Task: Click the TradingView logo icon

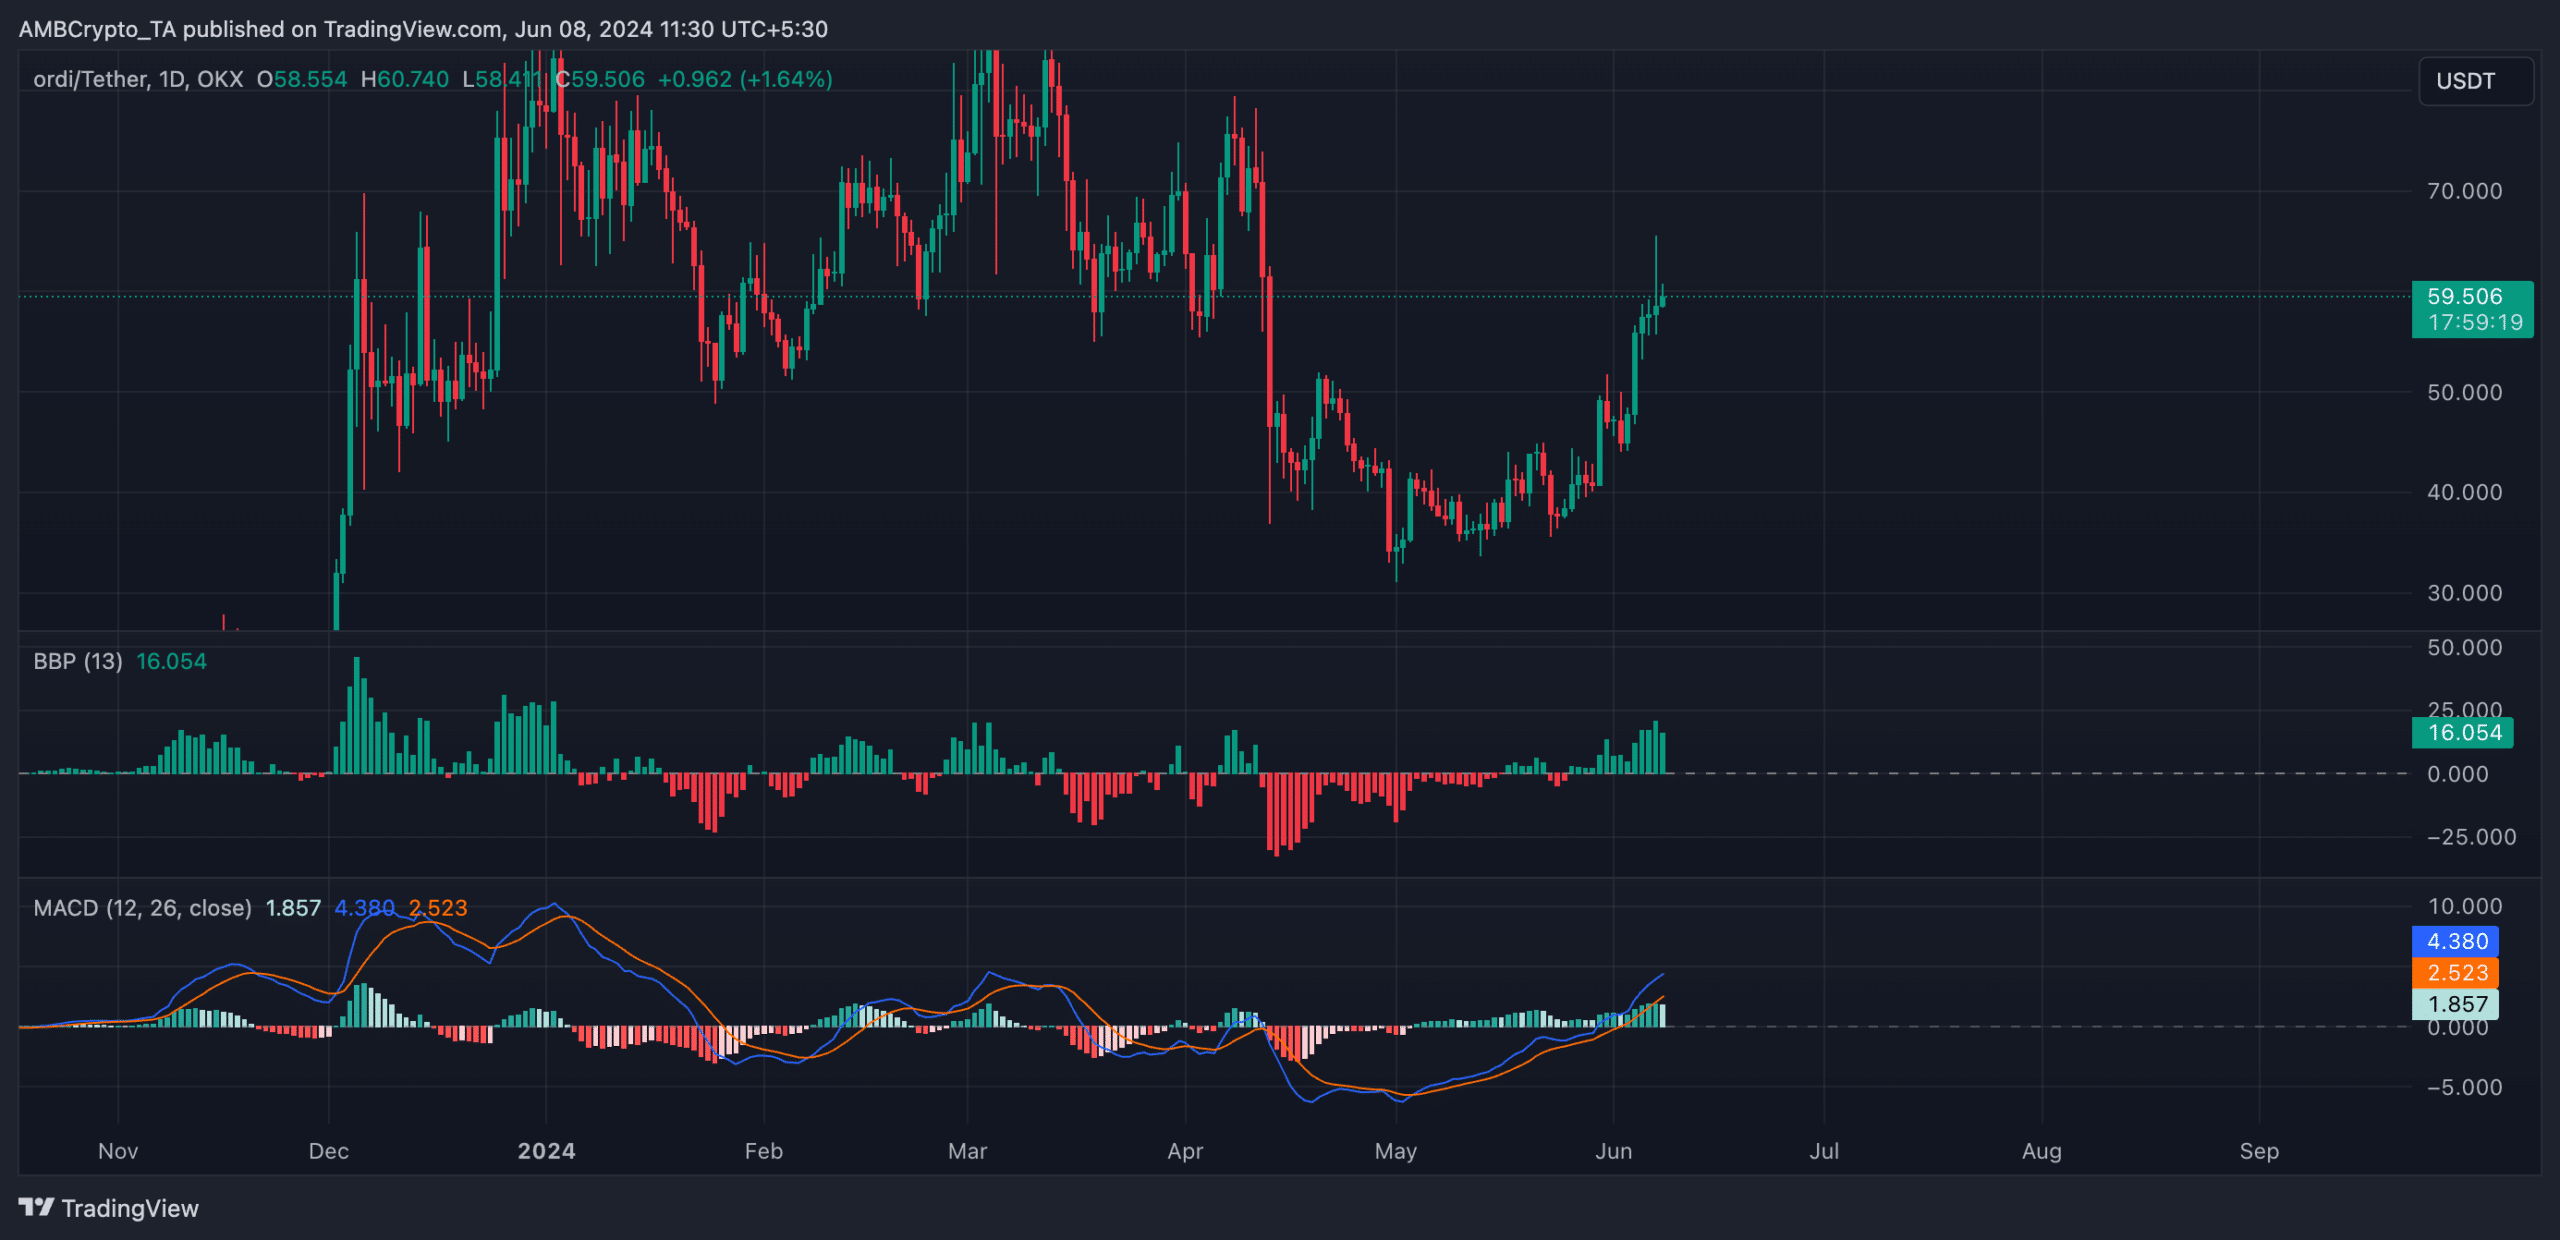Action: pyautogui.click(x=36, y=1207)
